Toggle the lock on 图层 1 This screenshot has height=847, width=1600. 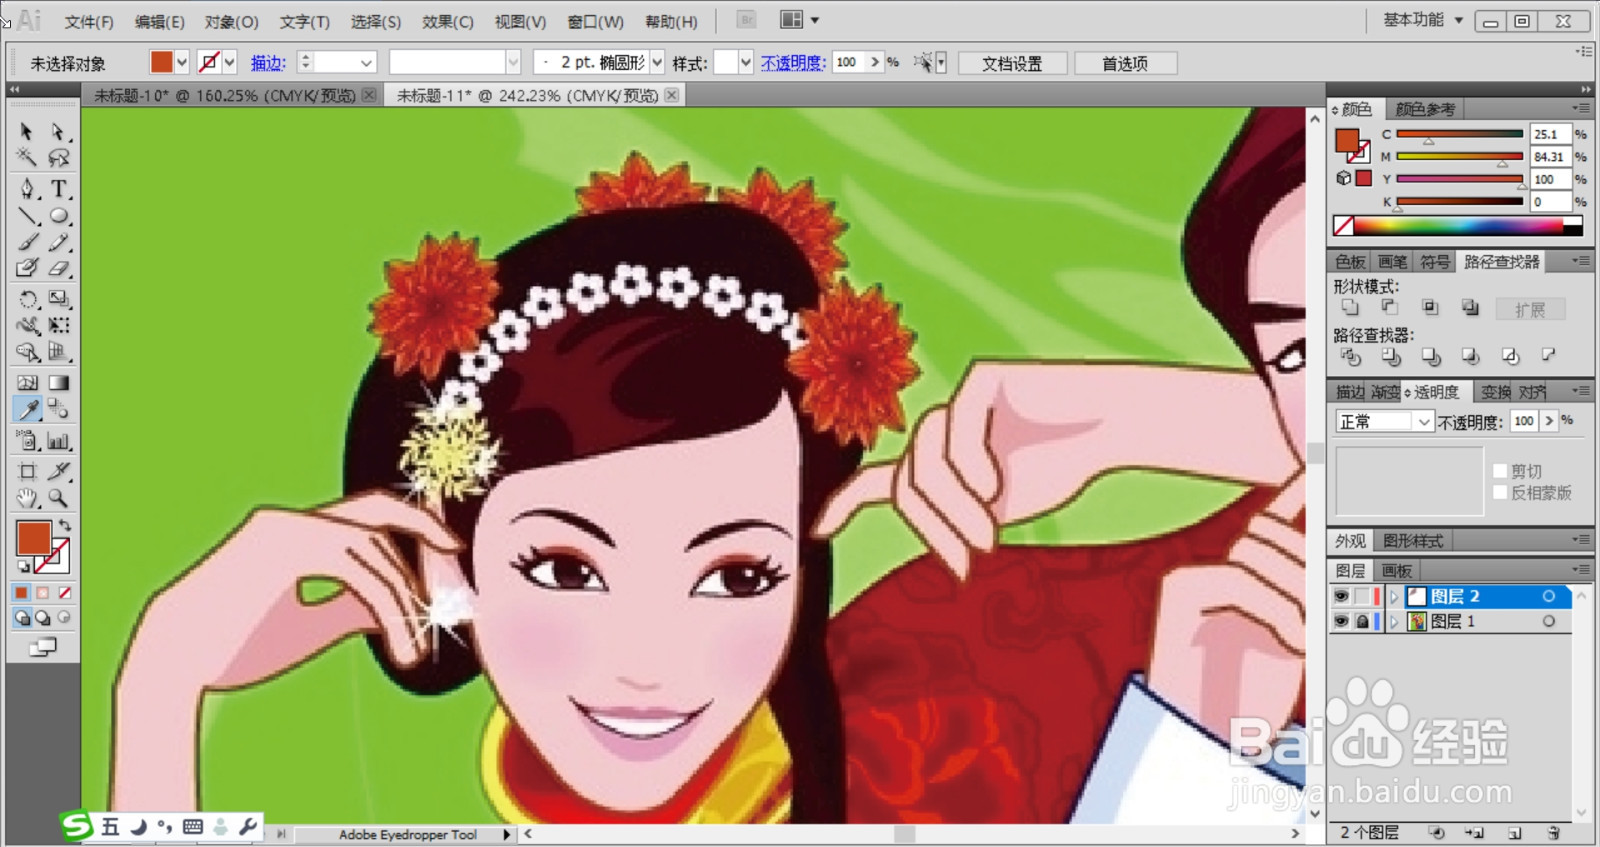(1362, 621)
